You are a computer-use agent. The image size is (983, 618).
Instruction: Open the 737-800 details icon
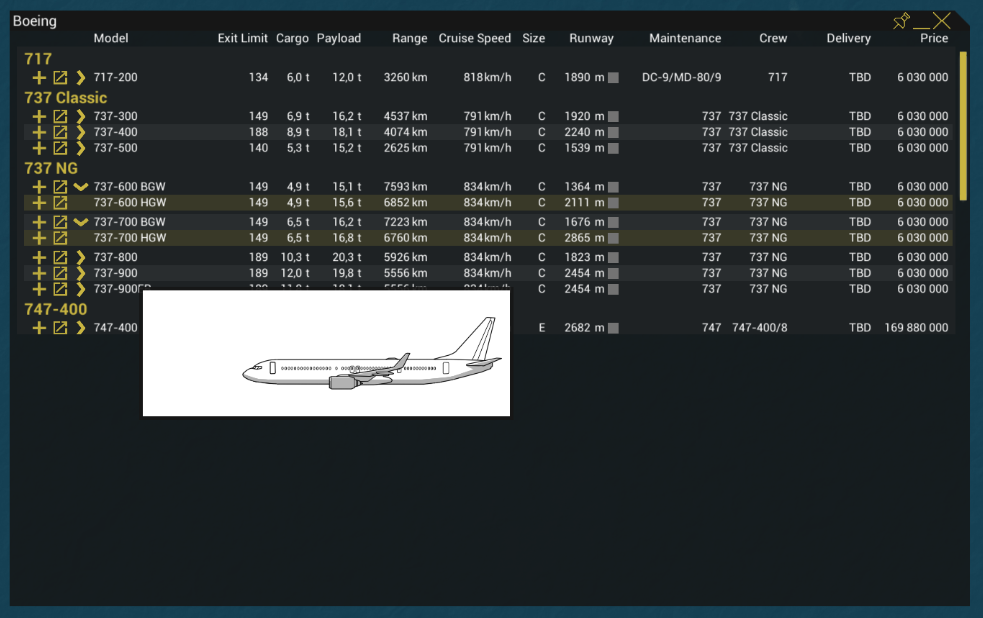[60, 258]
